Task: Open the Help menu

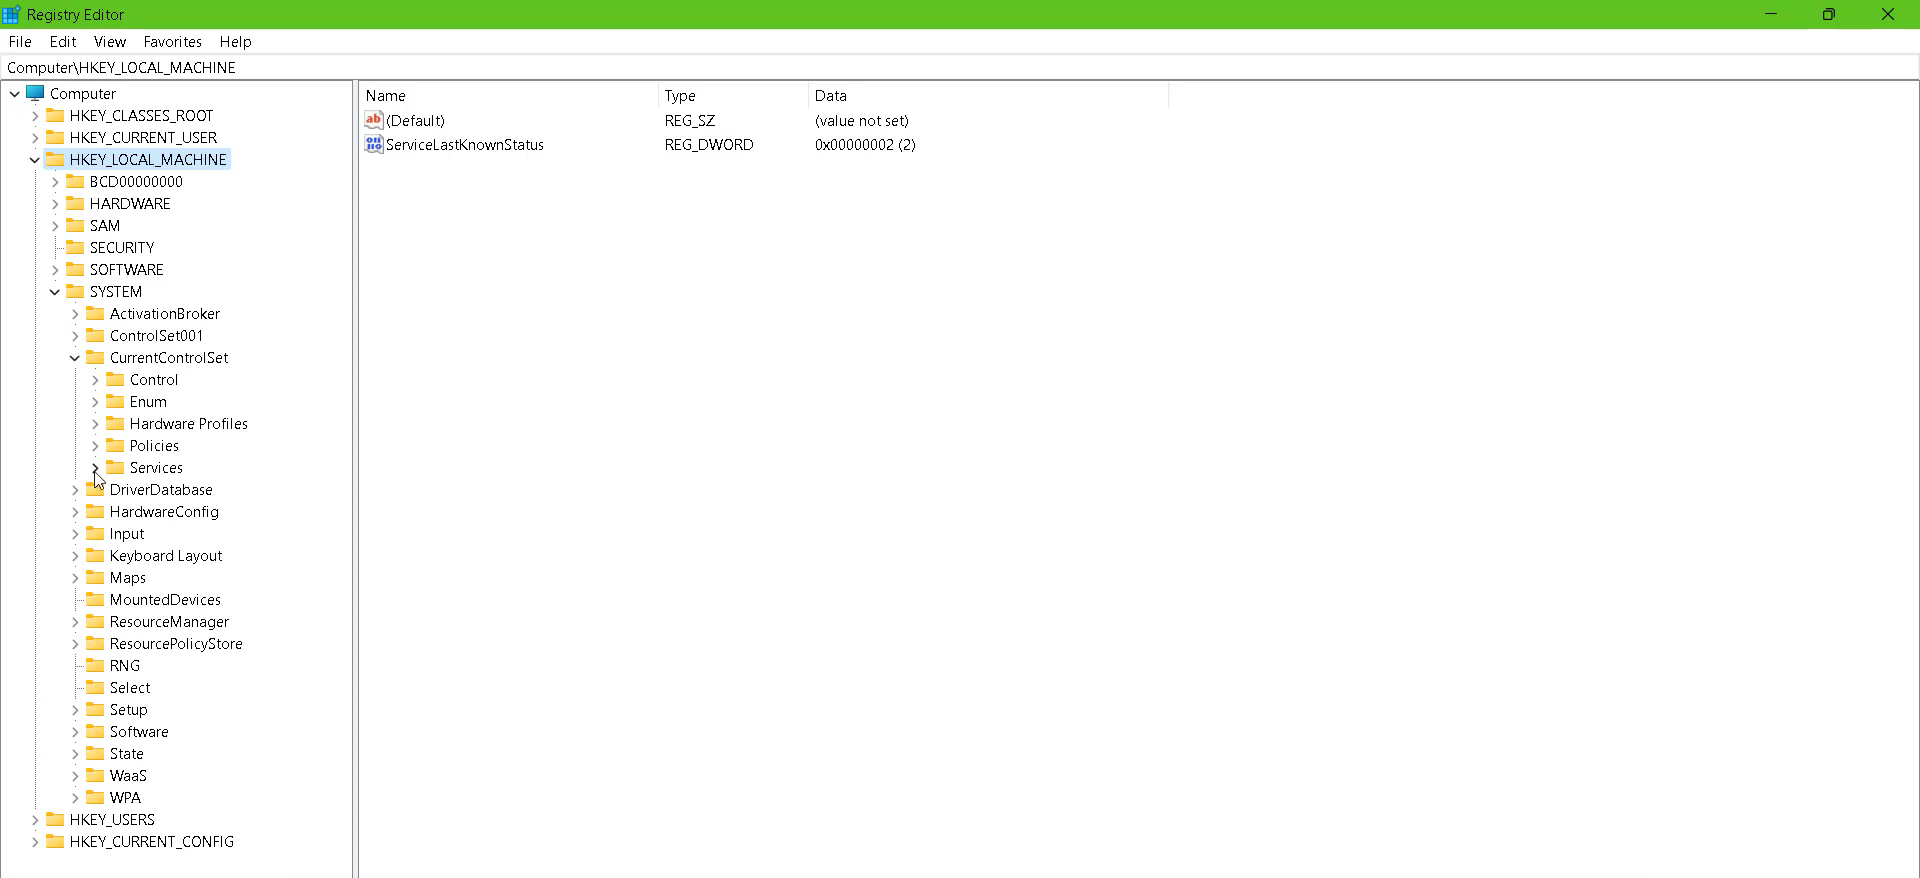Action: [236, 42]
